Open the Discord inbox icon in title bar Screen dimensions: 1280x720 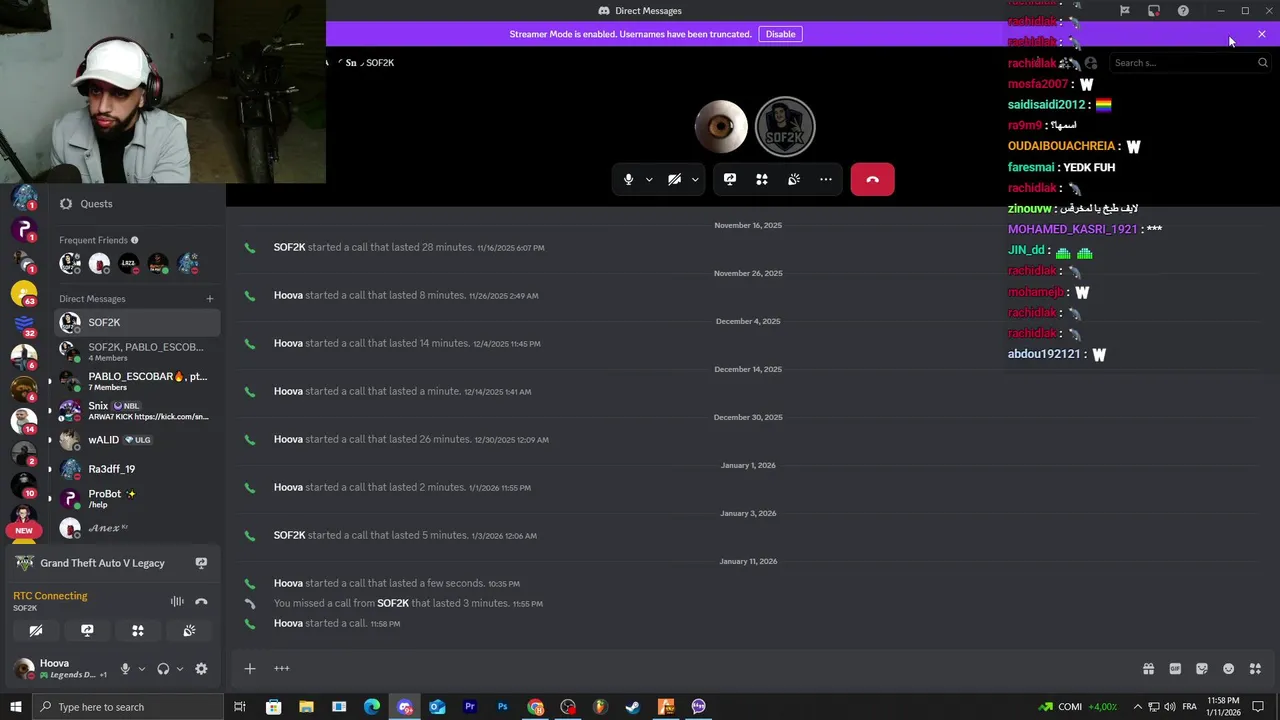coord(1153,11)
